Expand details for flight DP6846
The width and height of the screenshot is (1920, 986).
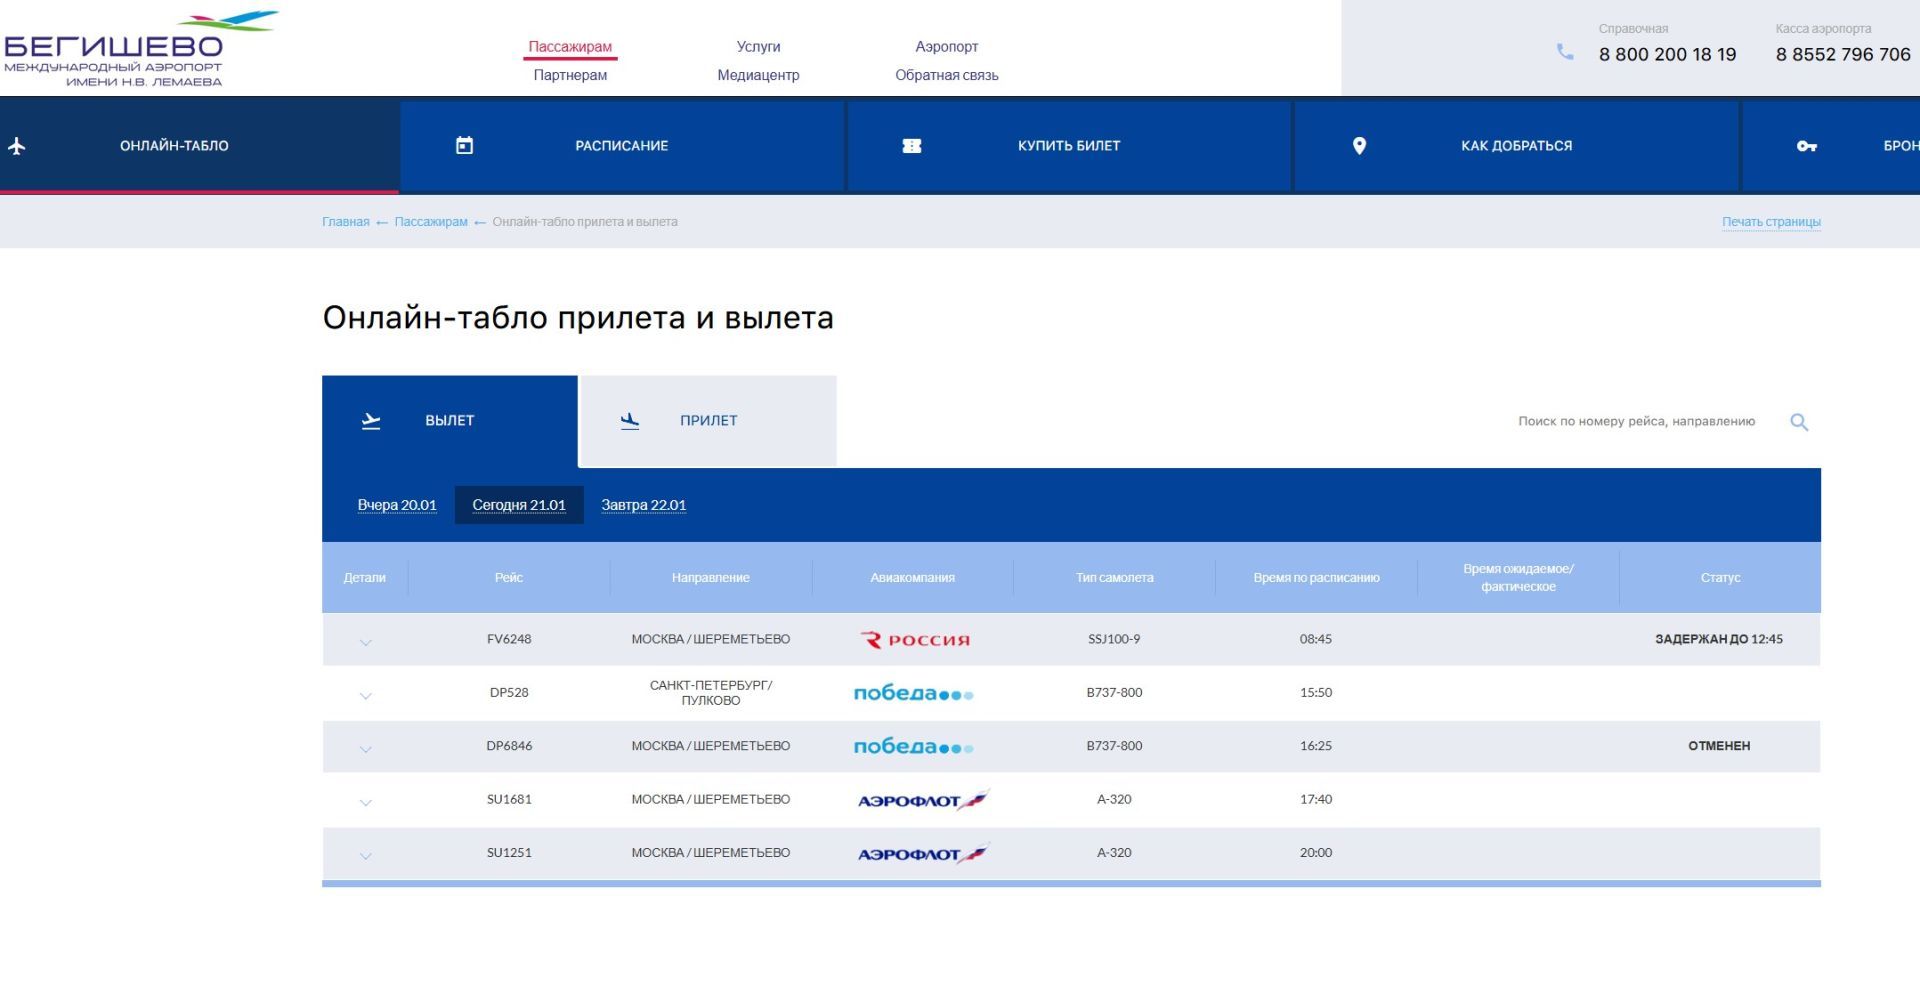click(365, 749)
